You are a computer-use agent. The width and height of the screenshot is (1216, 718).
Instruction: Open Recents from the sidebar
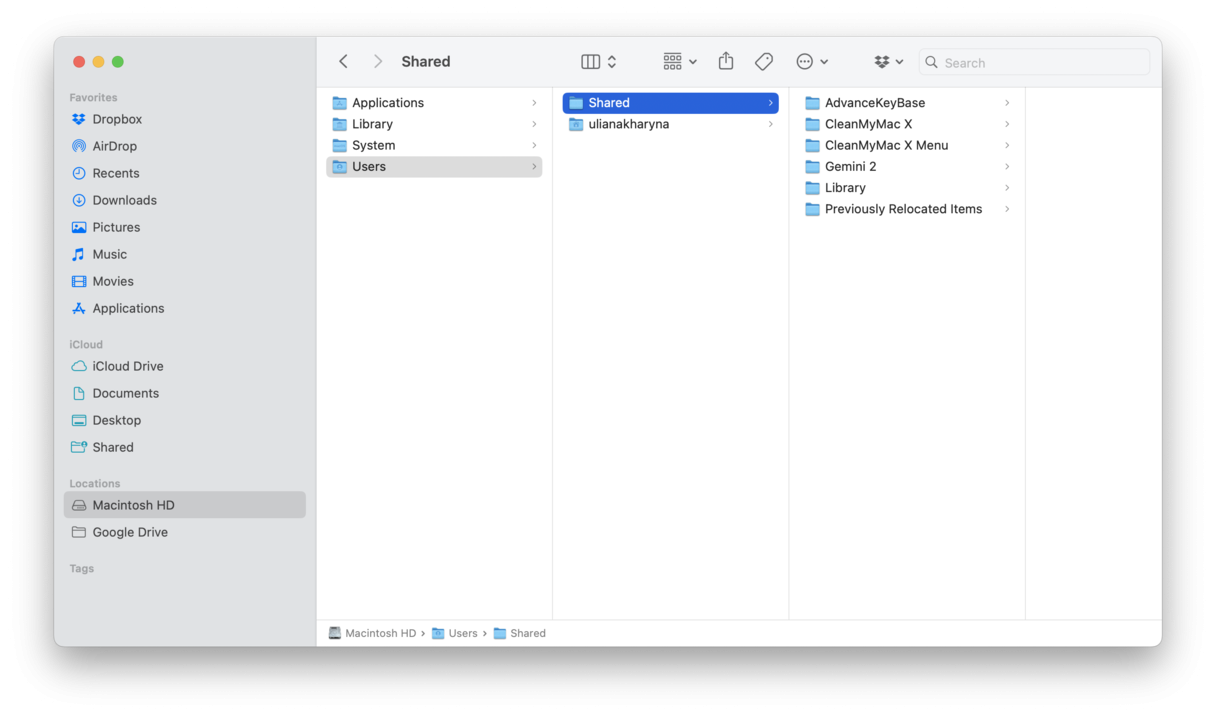[116, 172]
